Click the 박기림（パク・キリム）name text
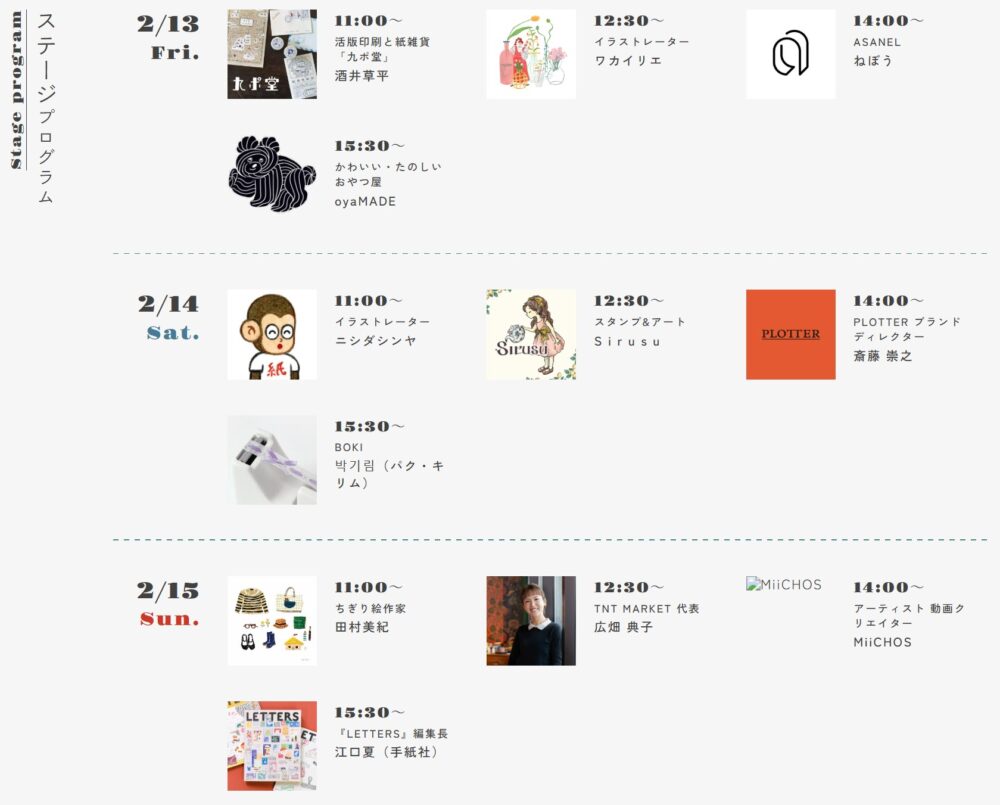The height and width of the screenshot is (805, 1000). [390, 475]
